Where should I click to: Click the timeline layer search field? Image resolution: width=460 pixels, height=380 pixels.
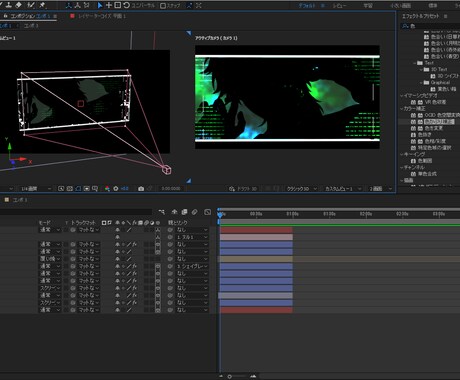coord(76,212)
